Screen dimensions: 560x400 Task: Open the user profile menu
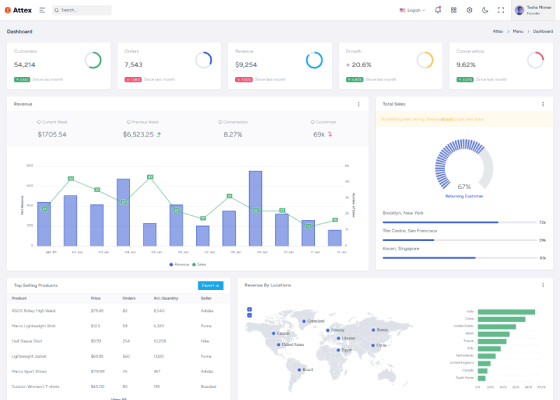tap(533, 10)
